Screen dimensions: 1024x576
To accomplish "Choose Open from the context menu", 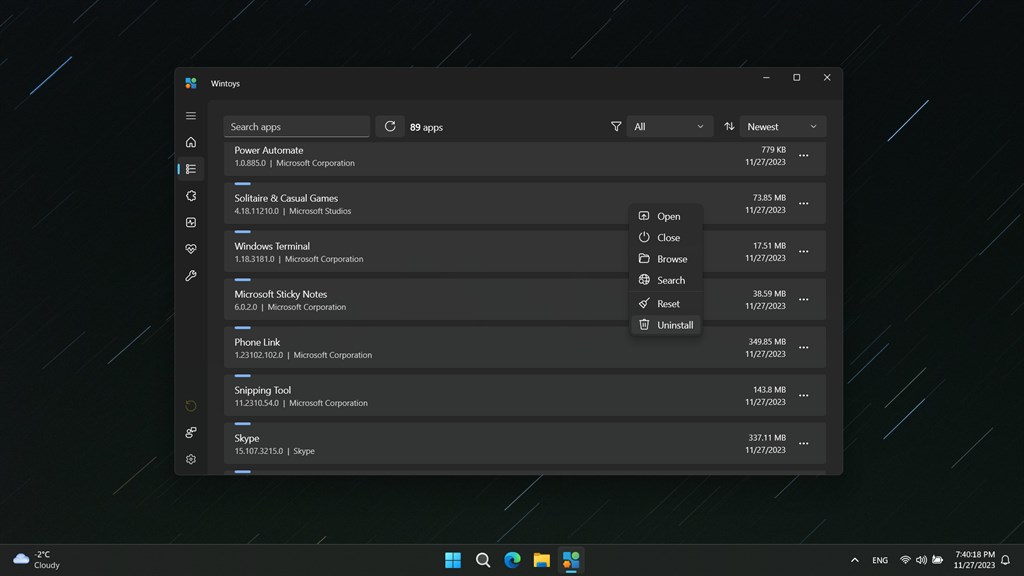I will (x=666, y=216).
